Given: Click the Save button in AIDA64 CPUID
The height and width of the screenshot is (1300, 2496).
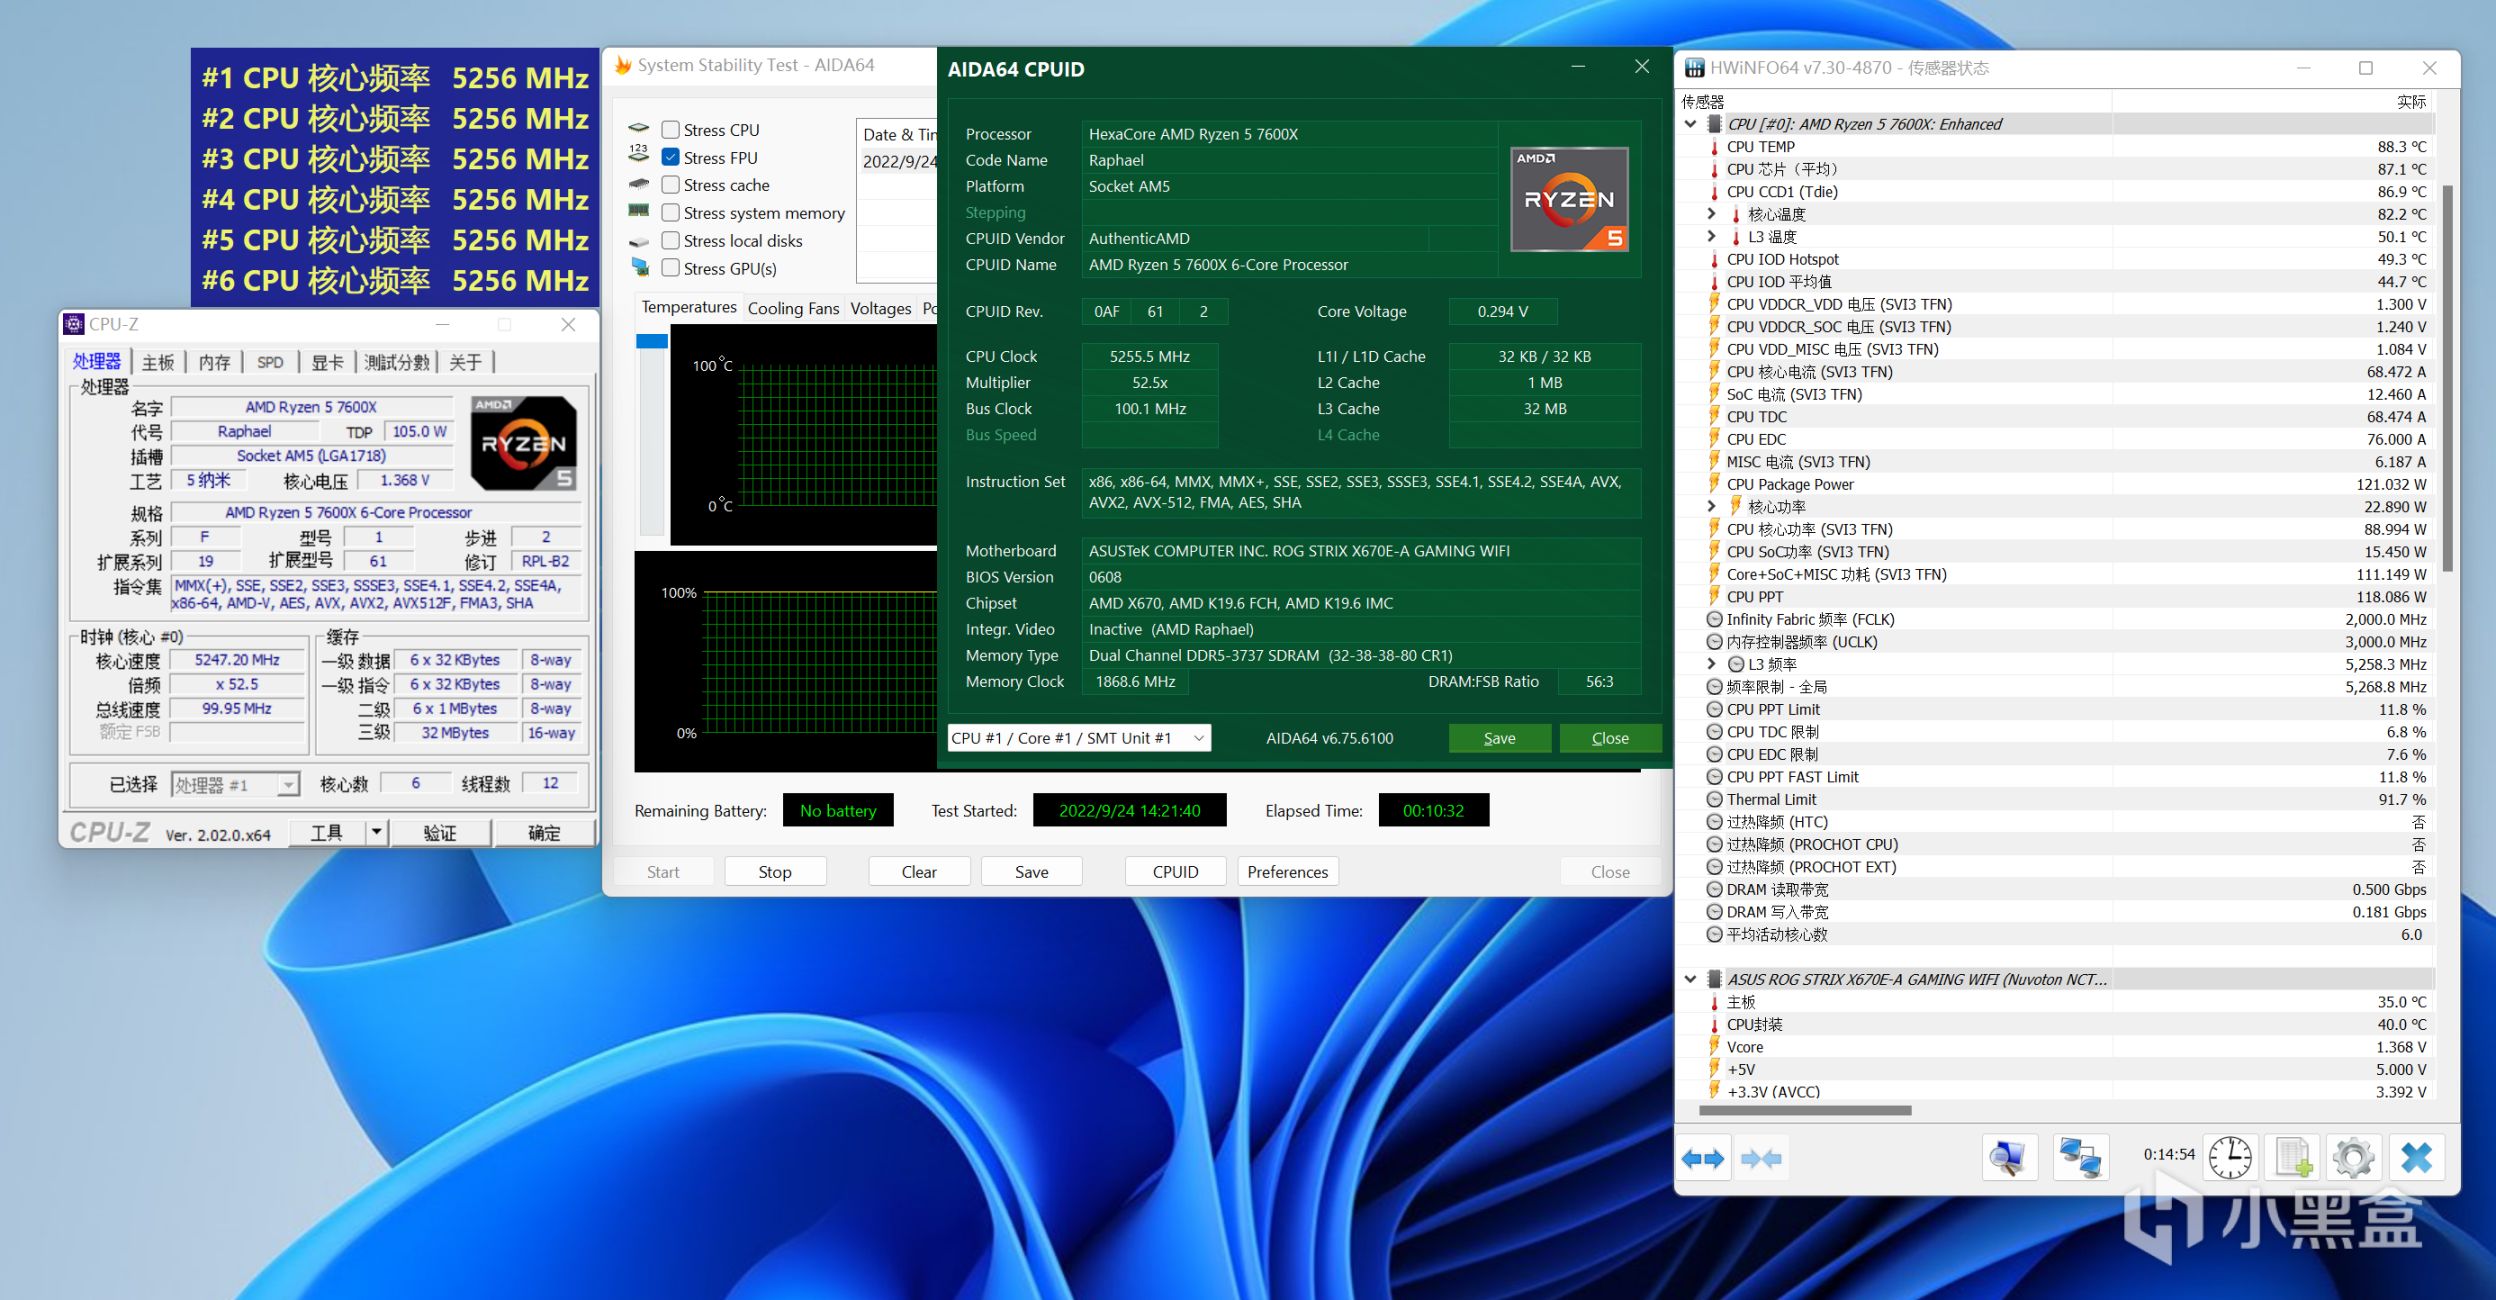Looking at the screenshot, I should tap(1499, 738).
